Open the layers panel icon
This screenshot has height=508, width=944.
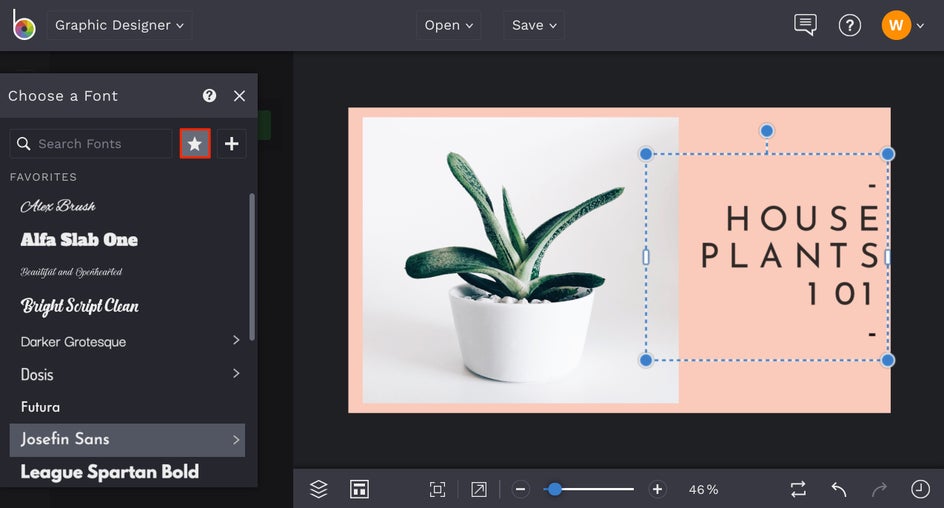pos(319,489)
